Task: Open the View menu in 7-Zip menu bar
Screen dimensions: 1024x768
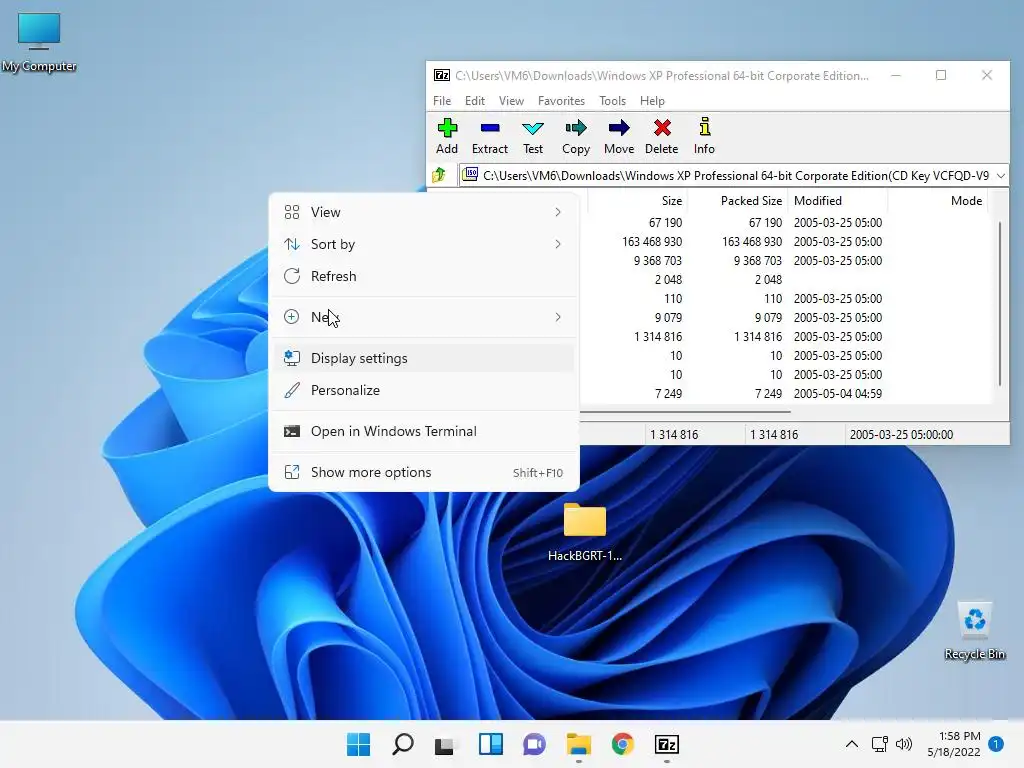Action: pyautogui.click(x=511, y=101)
